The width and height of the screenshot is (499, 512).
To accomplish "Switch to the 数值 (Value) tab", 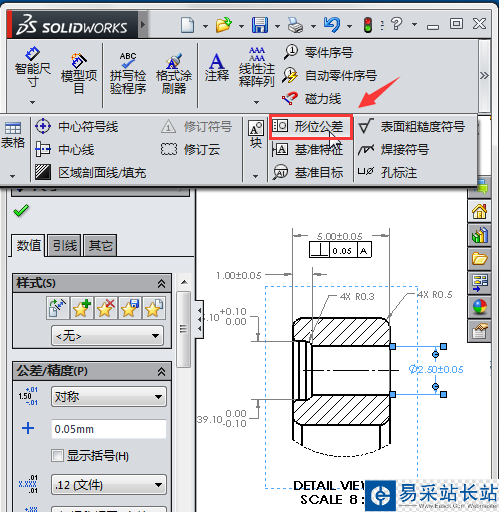I will tap(28, 246).
